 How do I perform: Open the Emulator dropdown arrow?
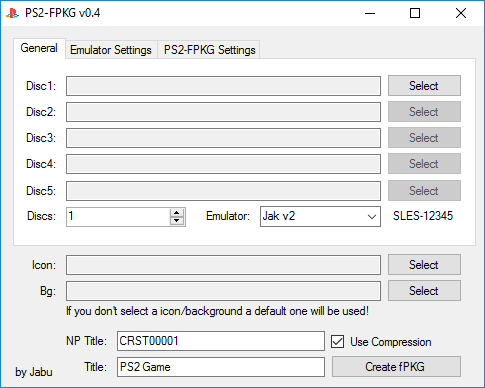[372, 217]
